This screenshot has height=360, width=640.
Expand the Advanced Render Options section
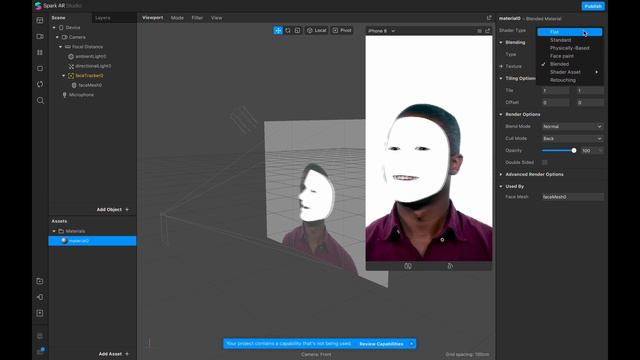click(x=501, y=174)
